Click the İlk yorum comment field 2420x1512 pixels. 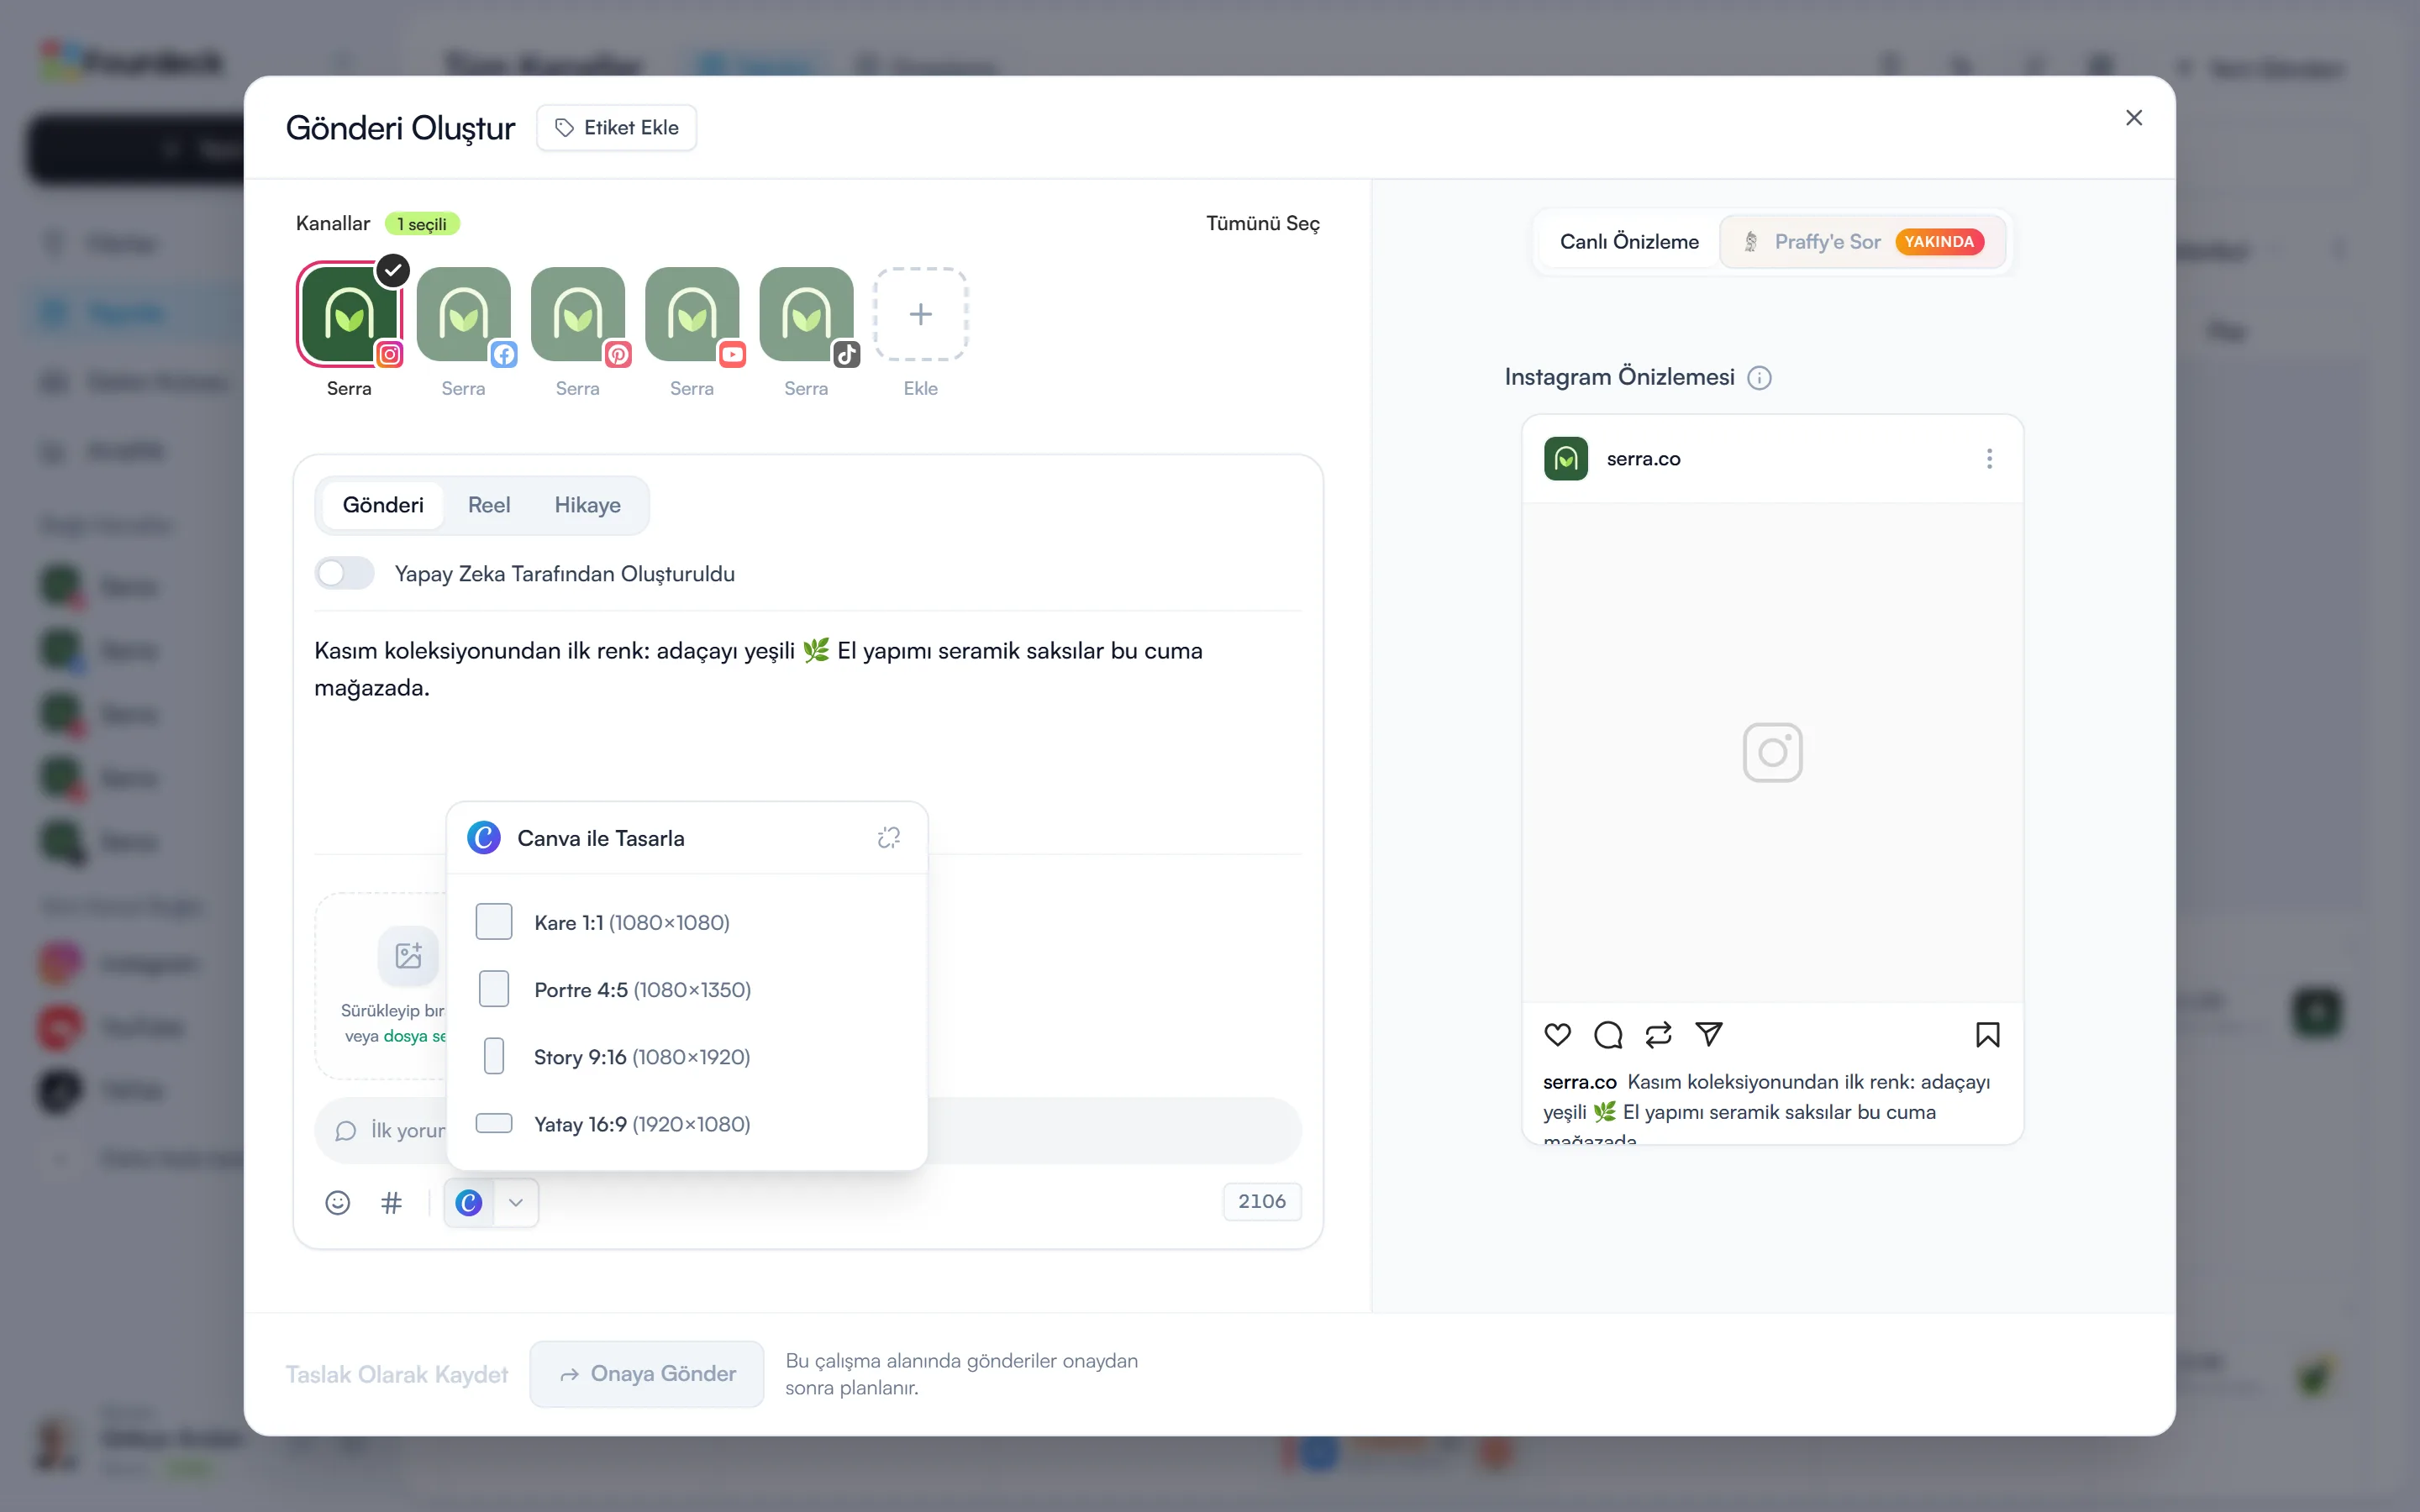pyautogui.click(x=808, y=1130)
